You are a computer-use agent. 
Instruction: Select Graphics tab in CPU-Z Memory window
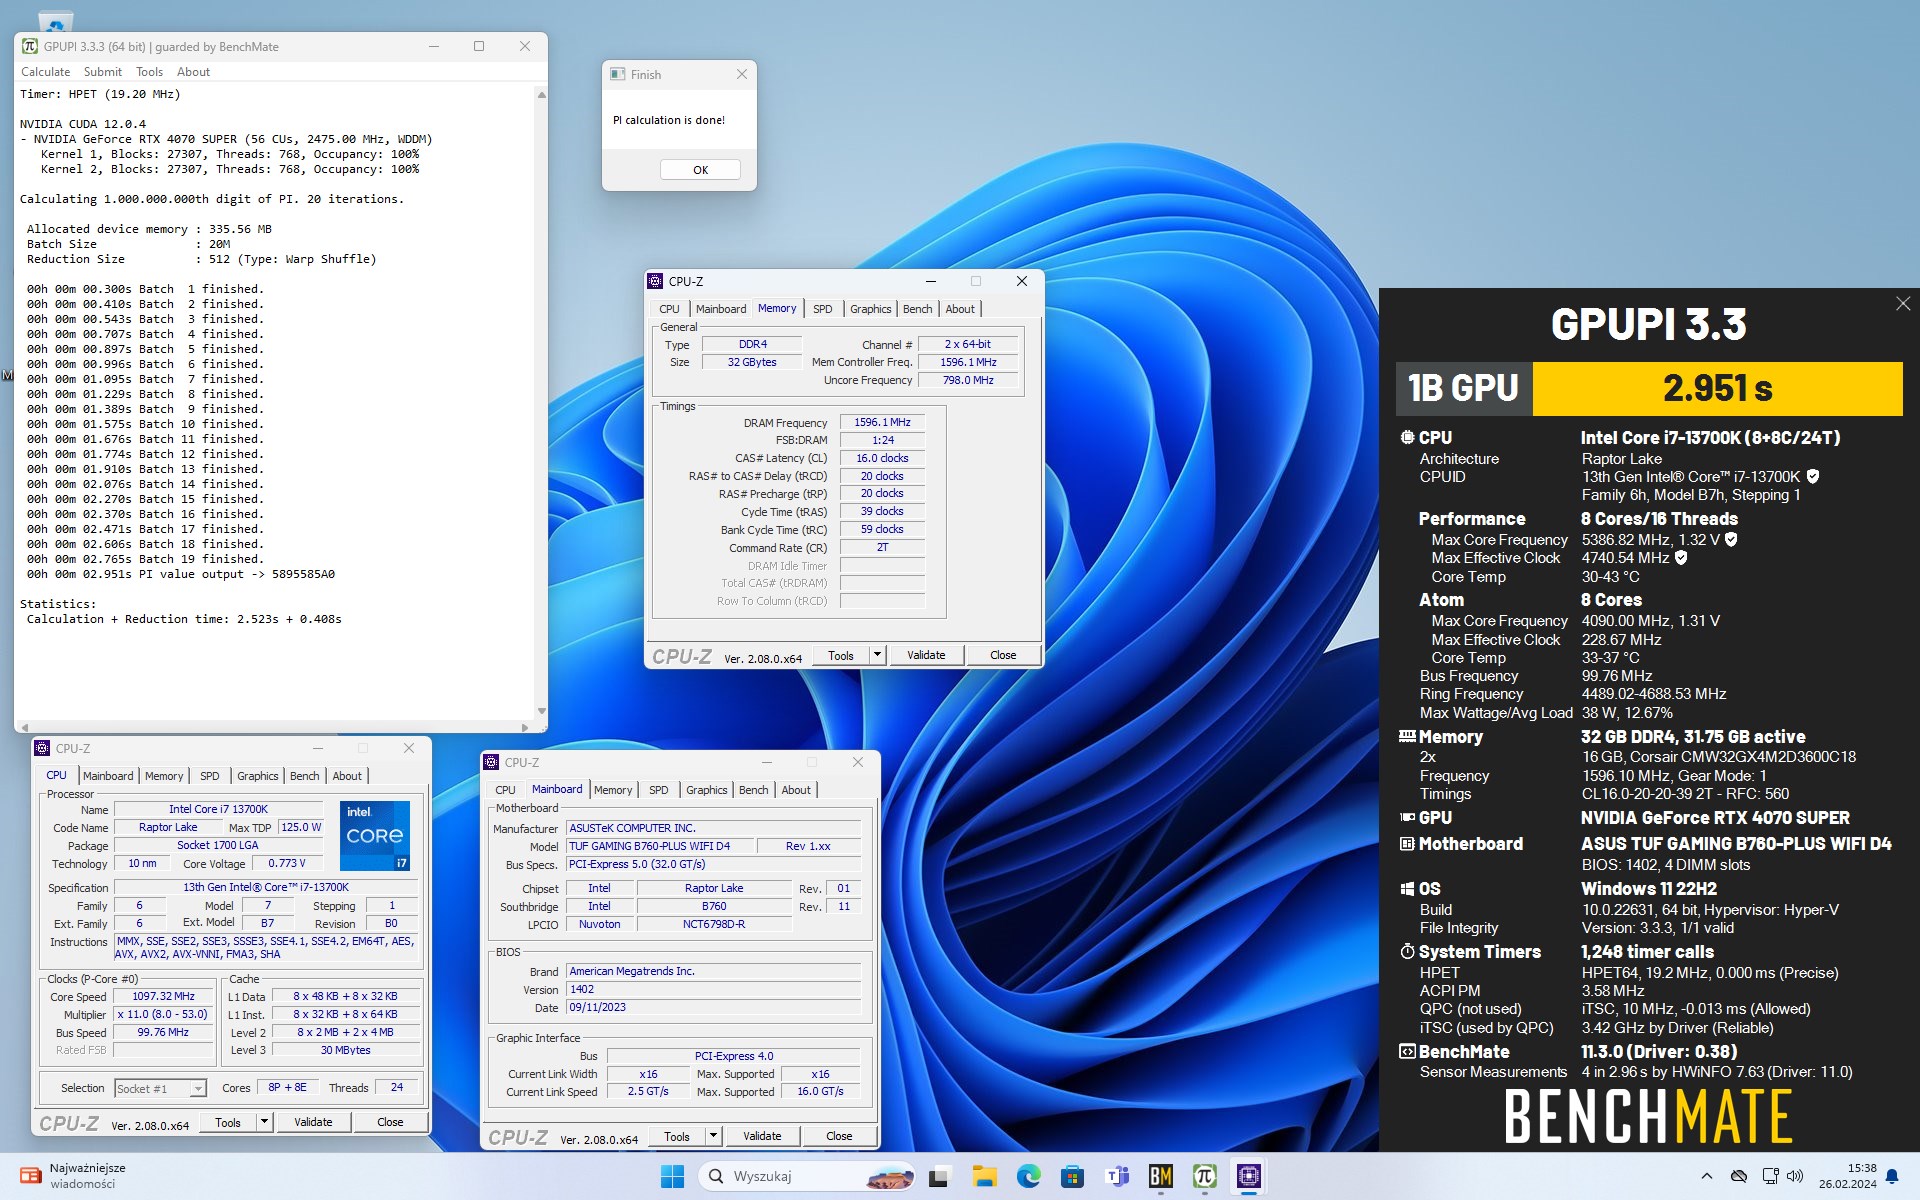point(870,309)
